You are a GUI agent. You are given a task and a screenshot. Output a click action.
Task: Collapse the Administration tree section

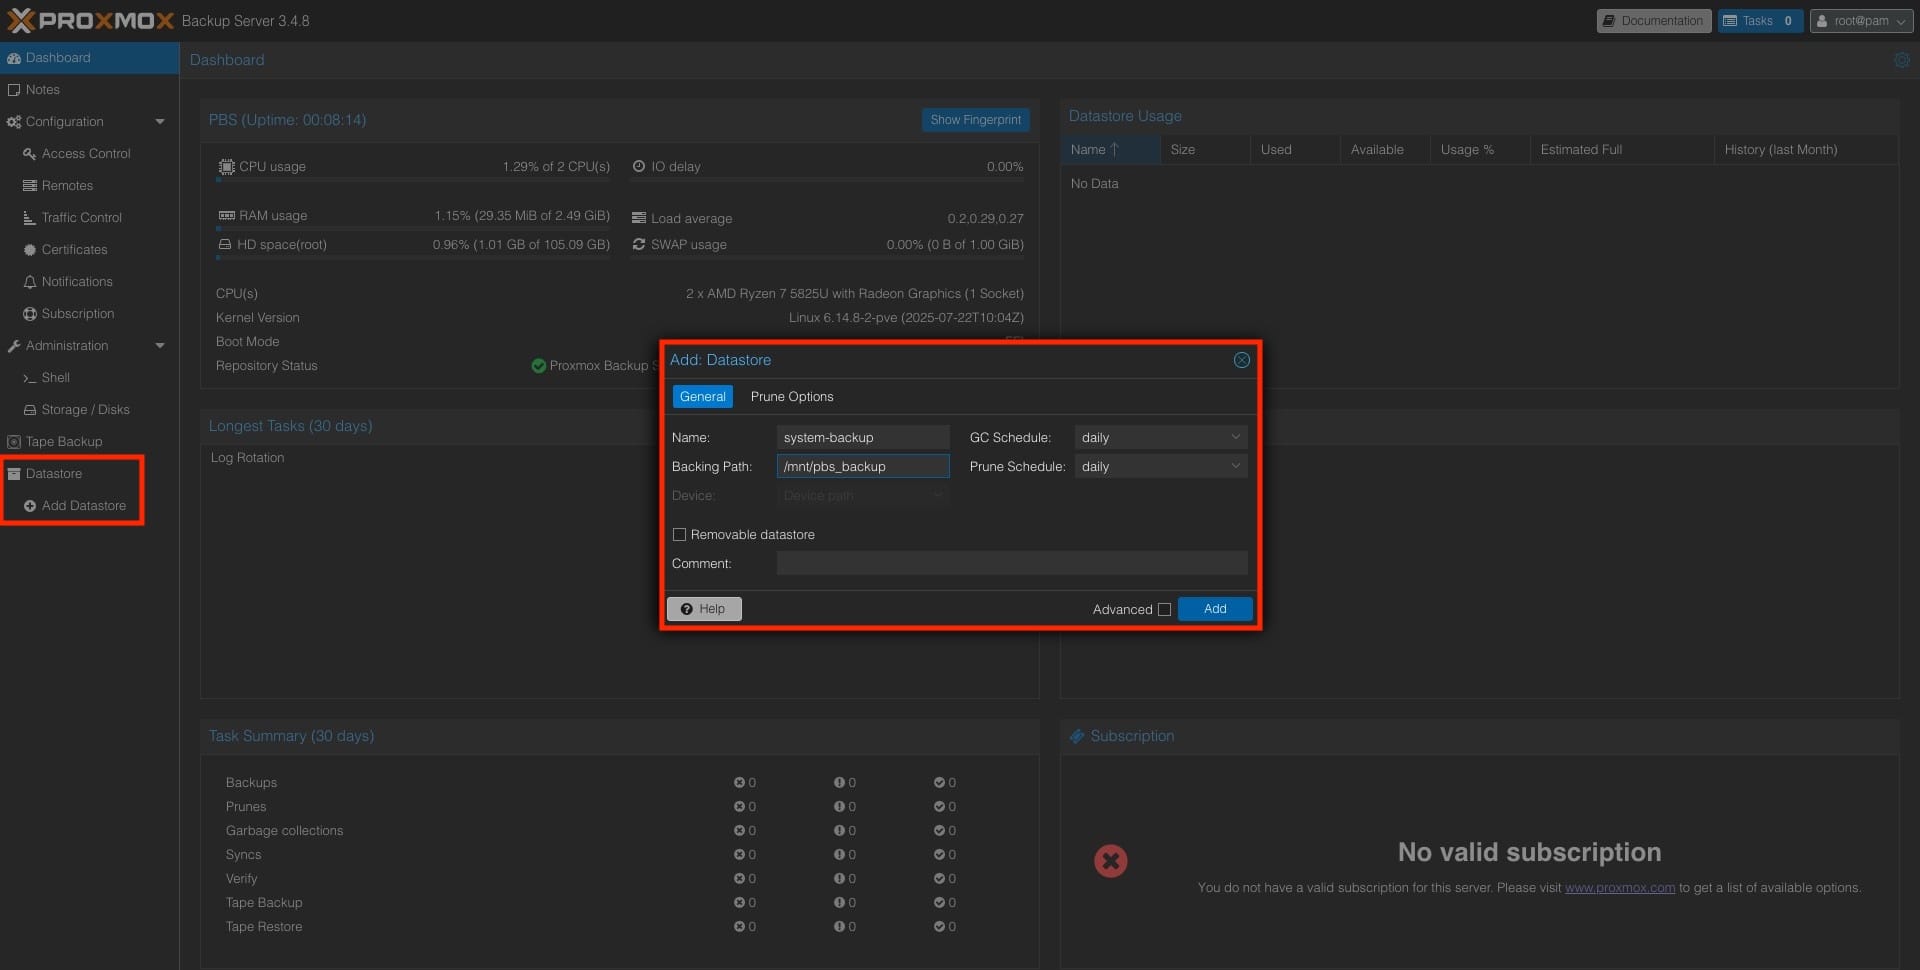pyautogui.click(x=160, y=346)
